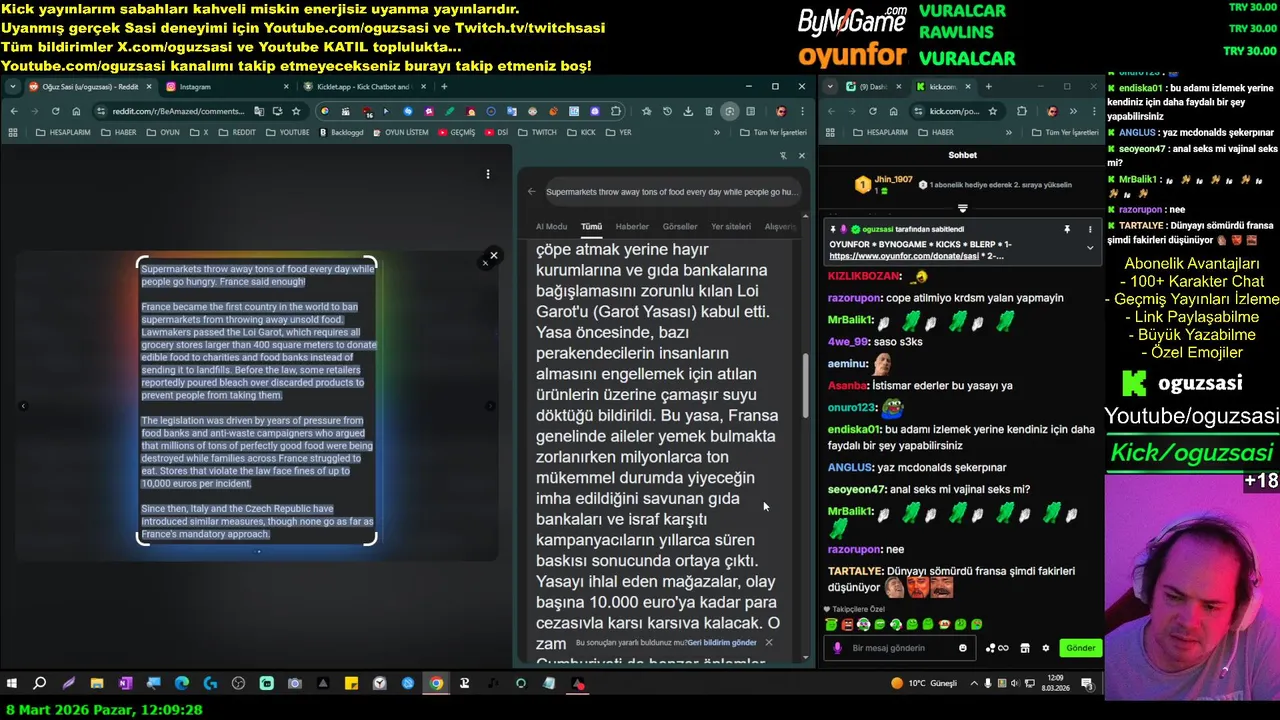Open the Kick shop icon beside chat input
This screenshot has height=720, width=1280.
click(x=1025, y=648)
